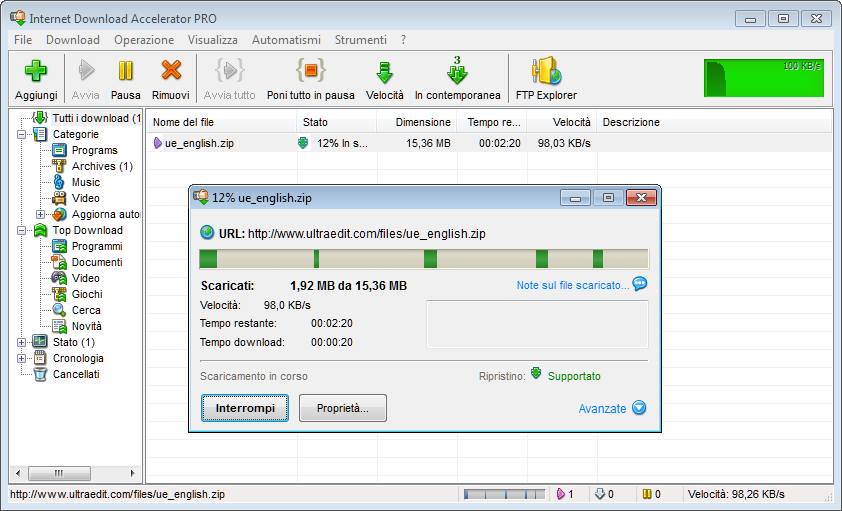Screen dimensions: 842x511
Task: Collapse the Categorie tree node
Action: click(x=21, y=134)
